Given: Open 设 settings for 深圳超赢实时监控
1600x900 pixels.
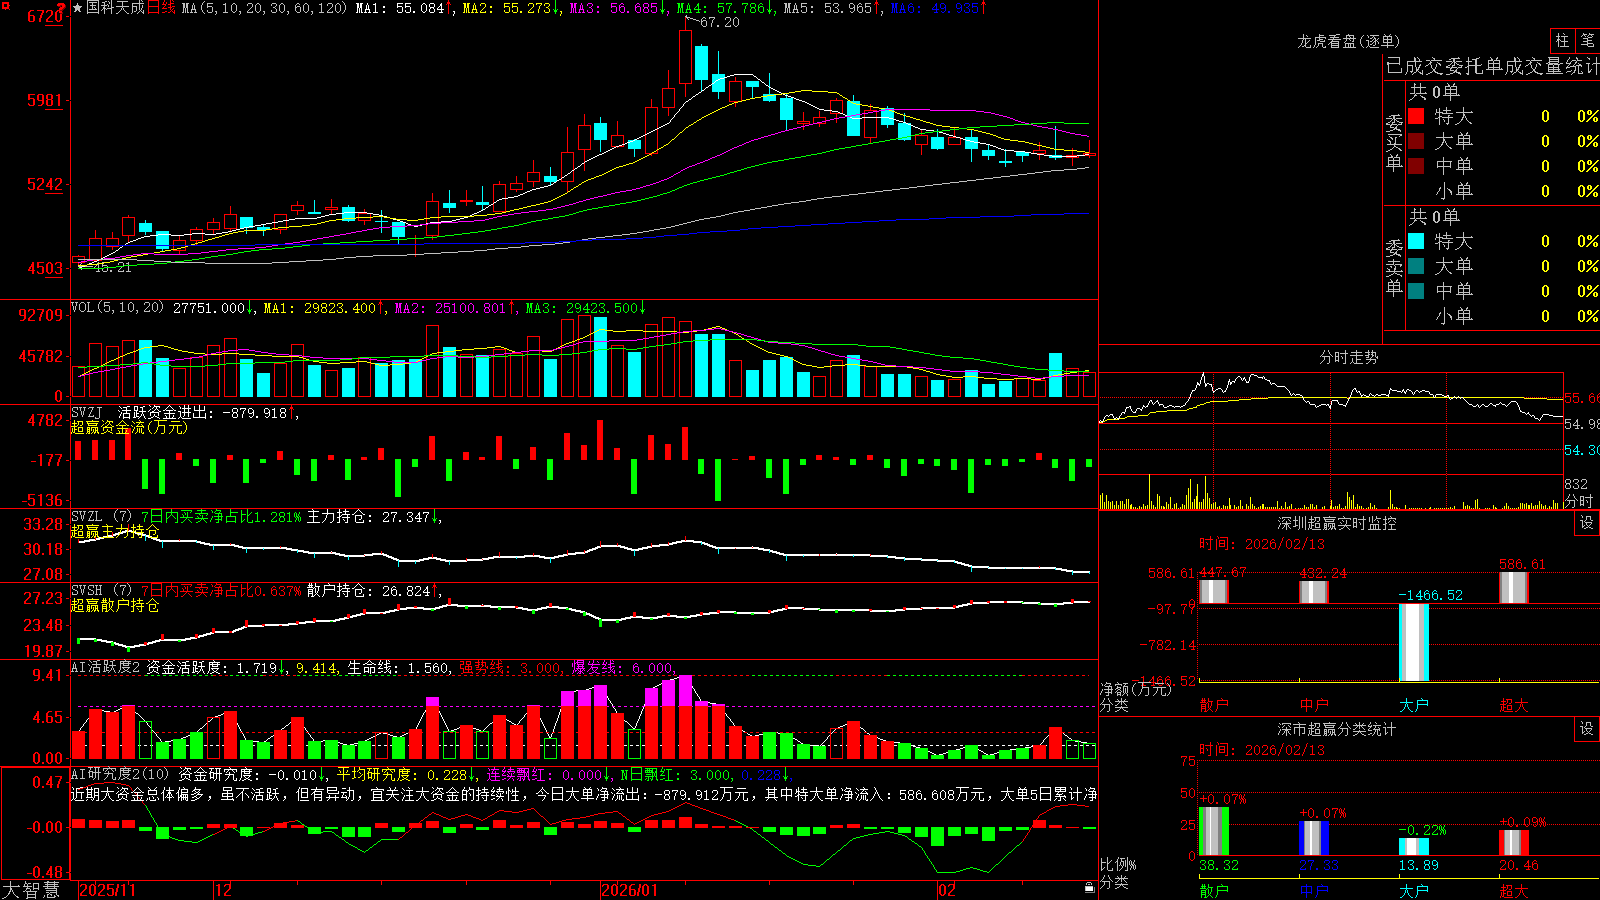Looking at the screenshot, I should [x=1587, y=523].
